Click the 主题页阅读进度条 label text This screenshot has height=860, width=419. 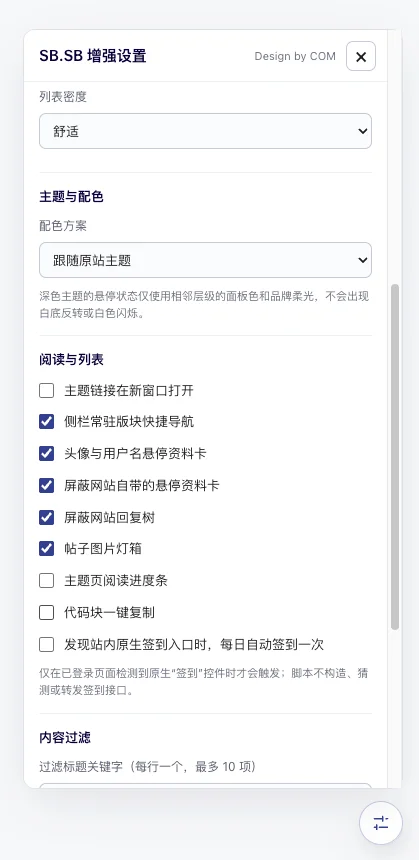click(116, 580)
